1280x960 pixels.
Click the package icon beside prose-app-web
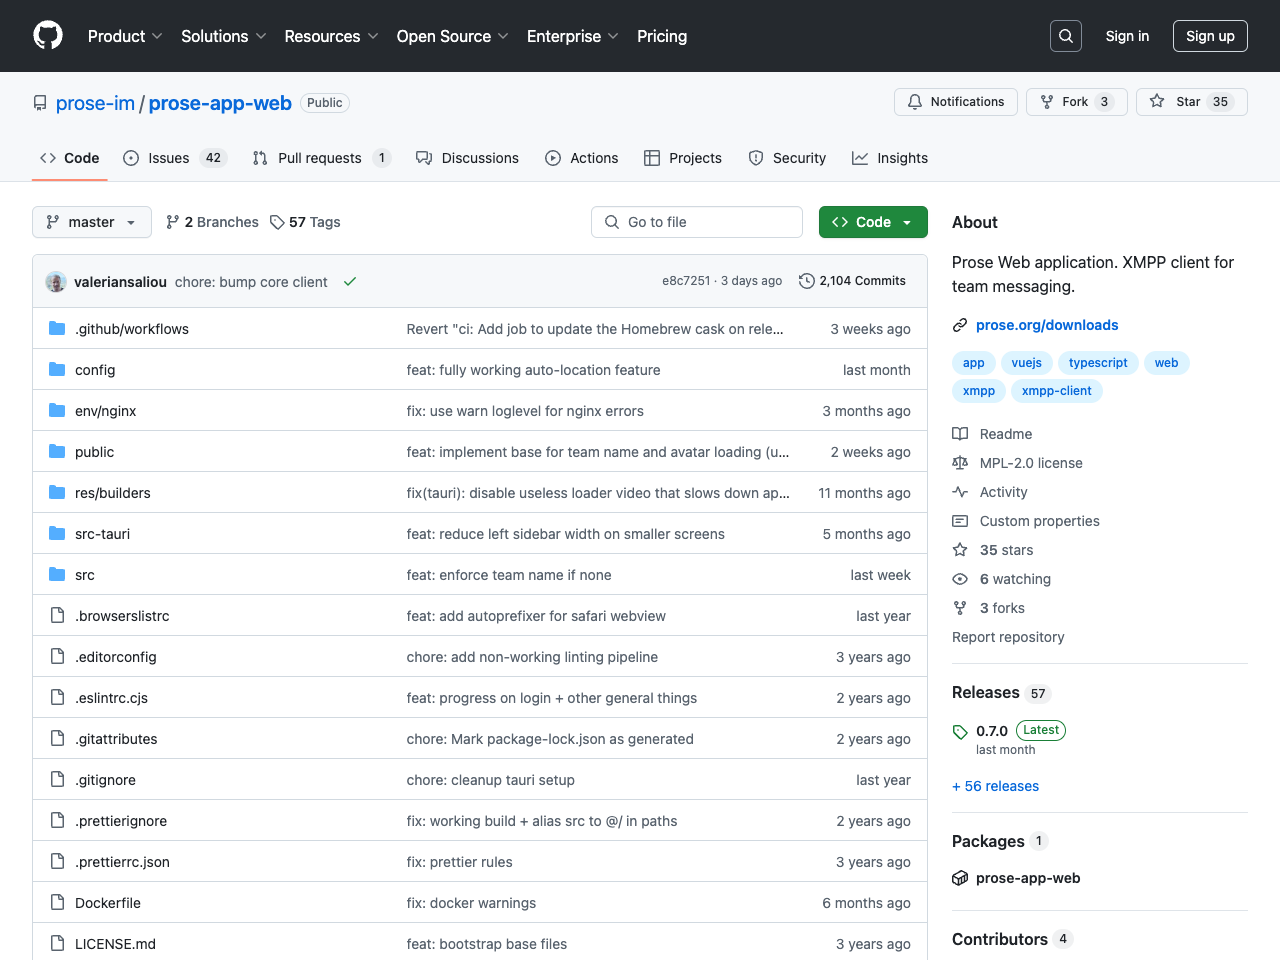coord(960,878)
